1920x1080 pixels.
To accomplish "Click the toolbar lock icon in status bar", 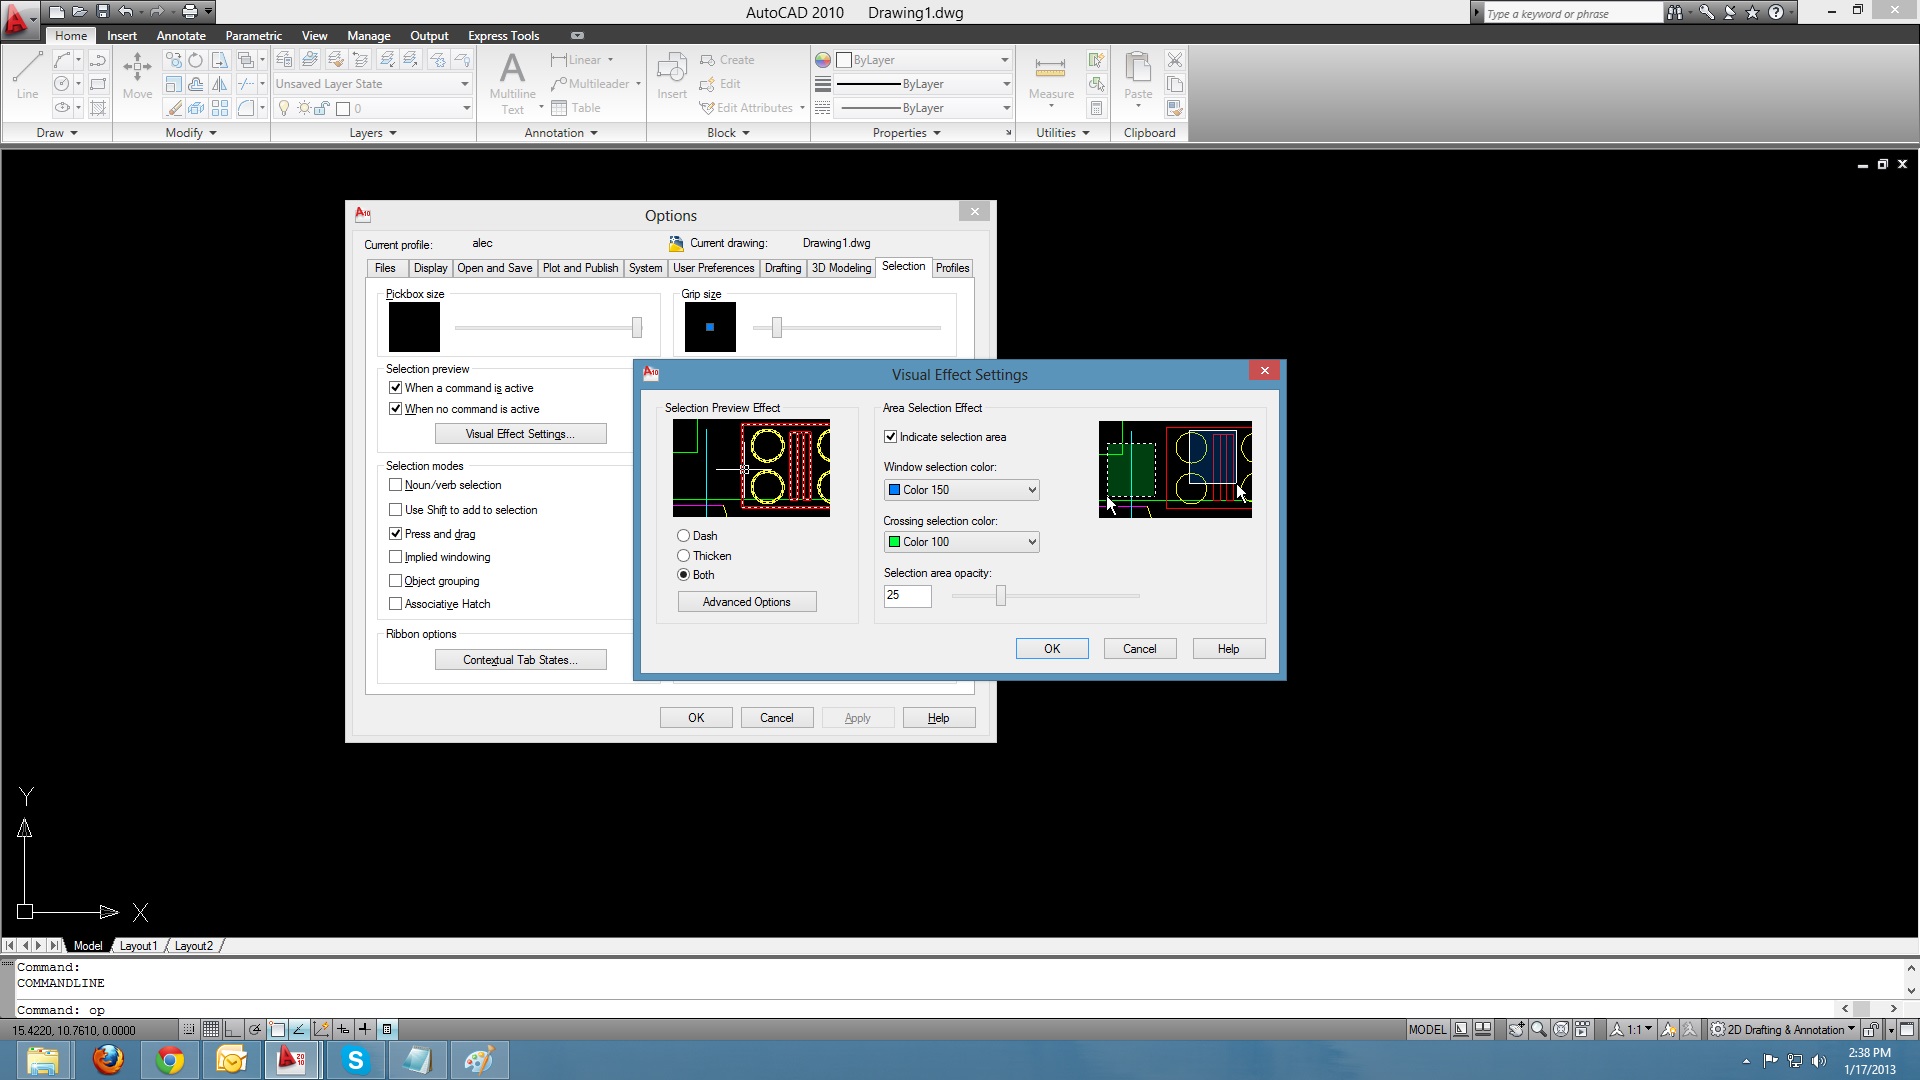I will pyautogui.click(x=1871, y=1029).
